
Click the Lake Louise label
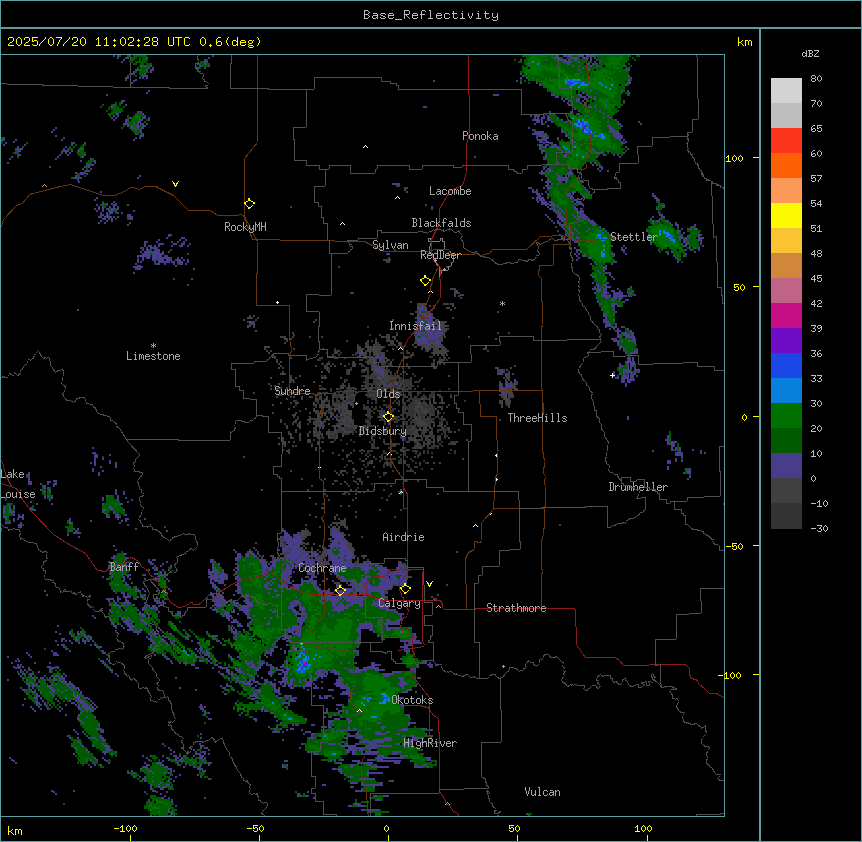point(17,484)
